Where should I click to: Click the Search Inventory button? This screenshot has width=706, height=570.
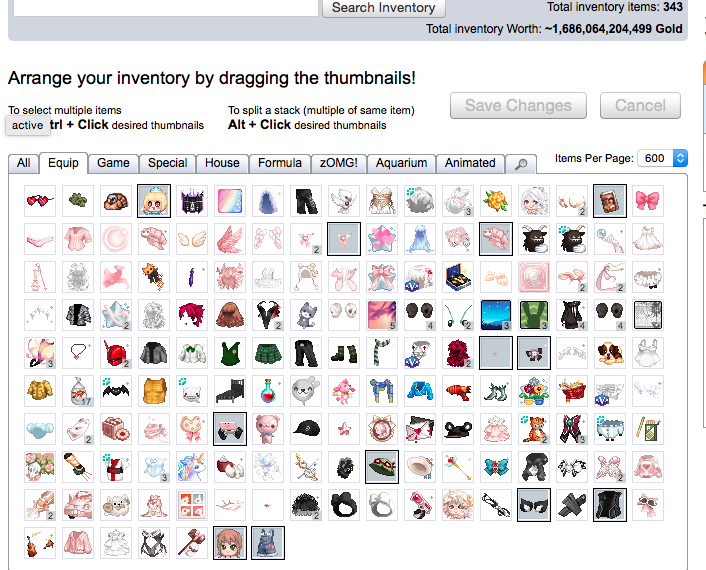(384, 8)
